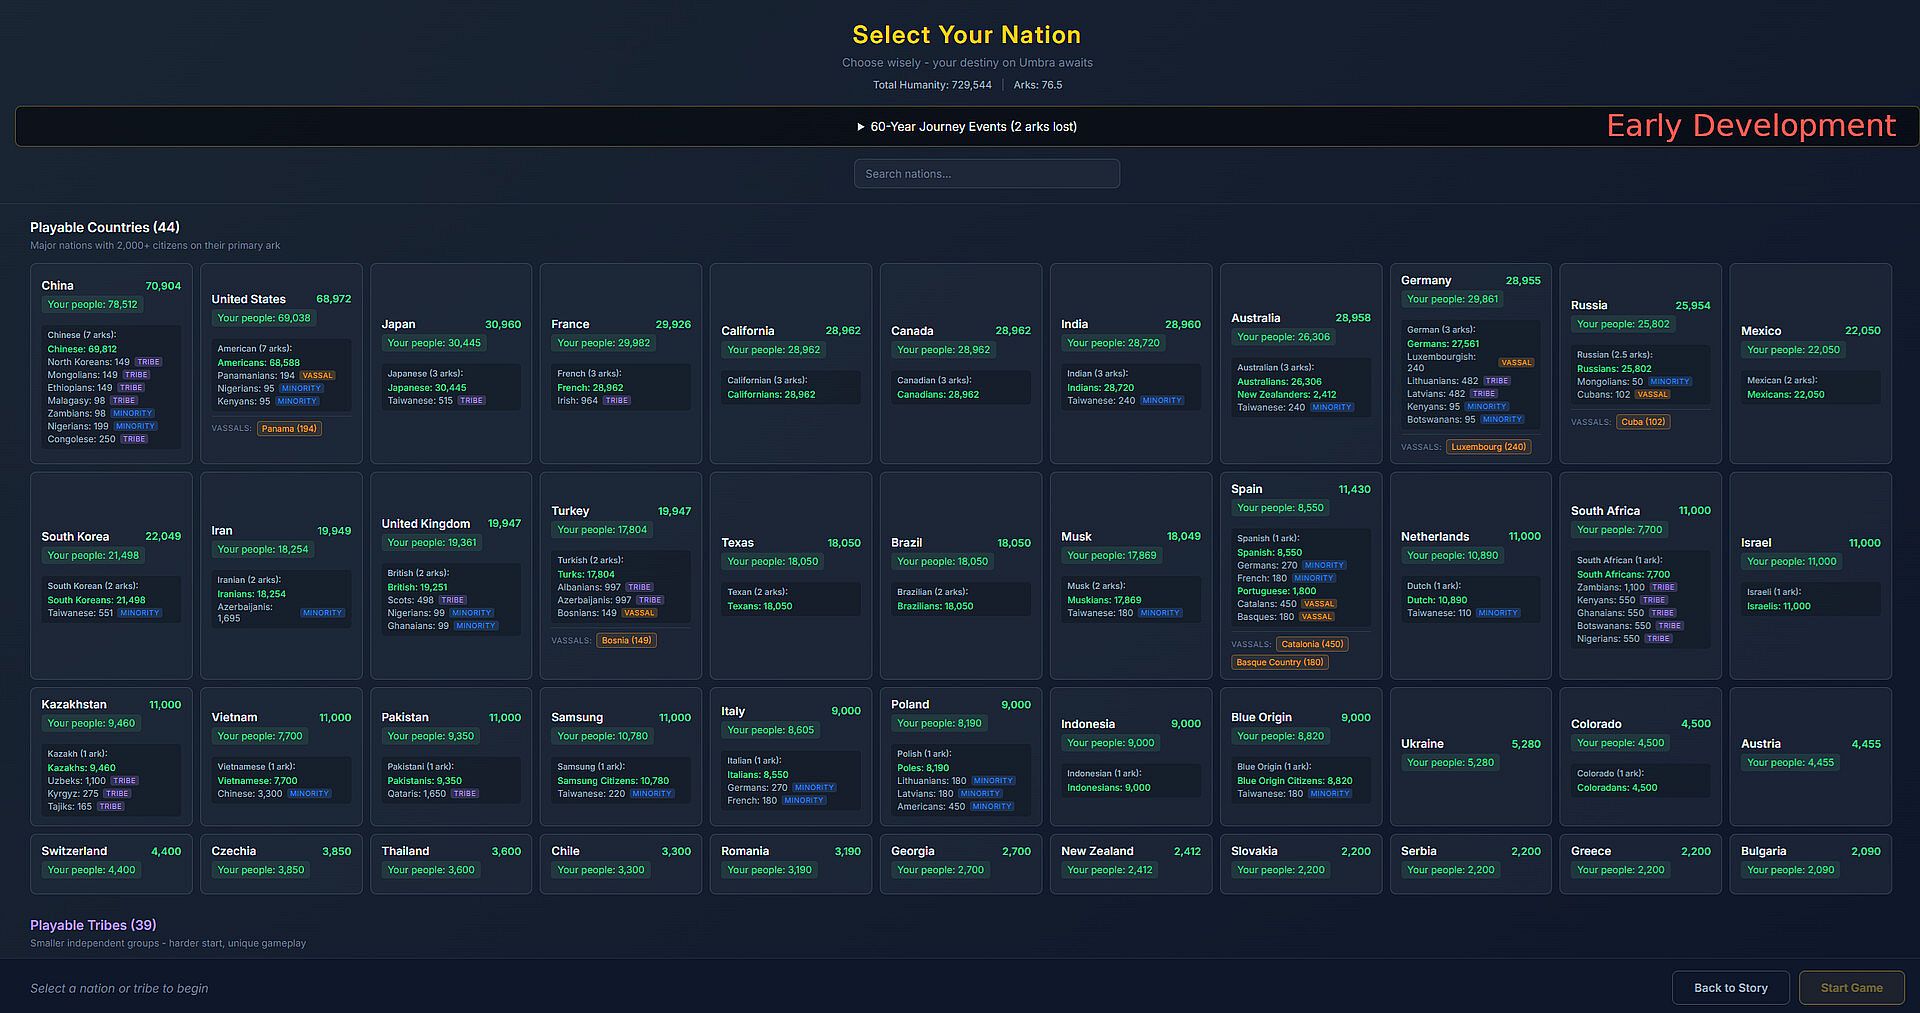Select the California nation card
1920x1013 pixels.
[x=791, y=363]
